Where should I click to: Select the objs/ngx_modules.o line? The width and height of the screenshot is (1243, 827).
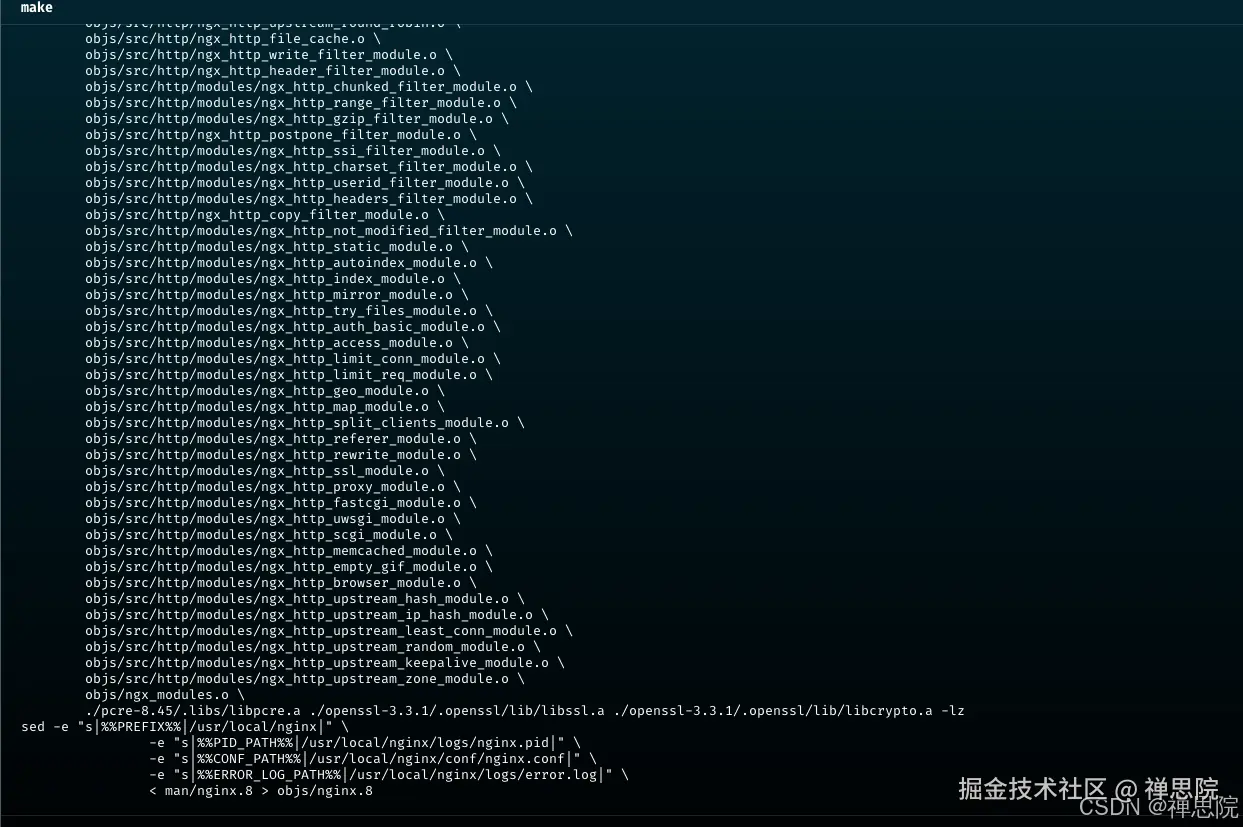(x=164, y=695)
